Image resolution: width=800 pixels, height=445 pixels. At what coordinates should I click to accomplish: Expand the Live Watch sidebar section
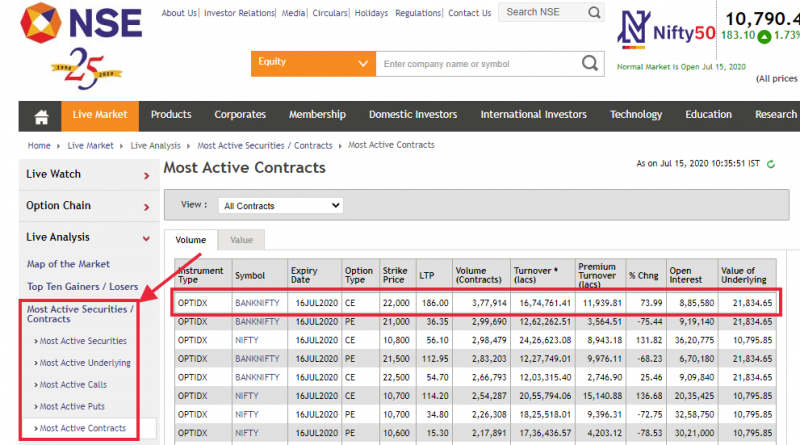(88, 175)
